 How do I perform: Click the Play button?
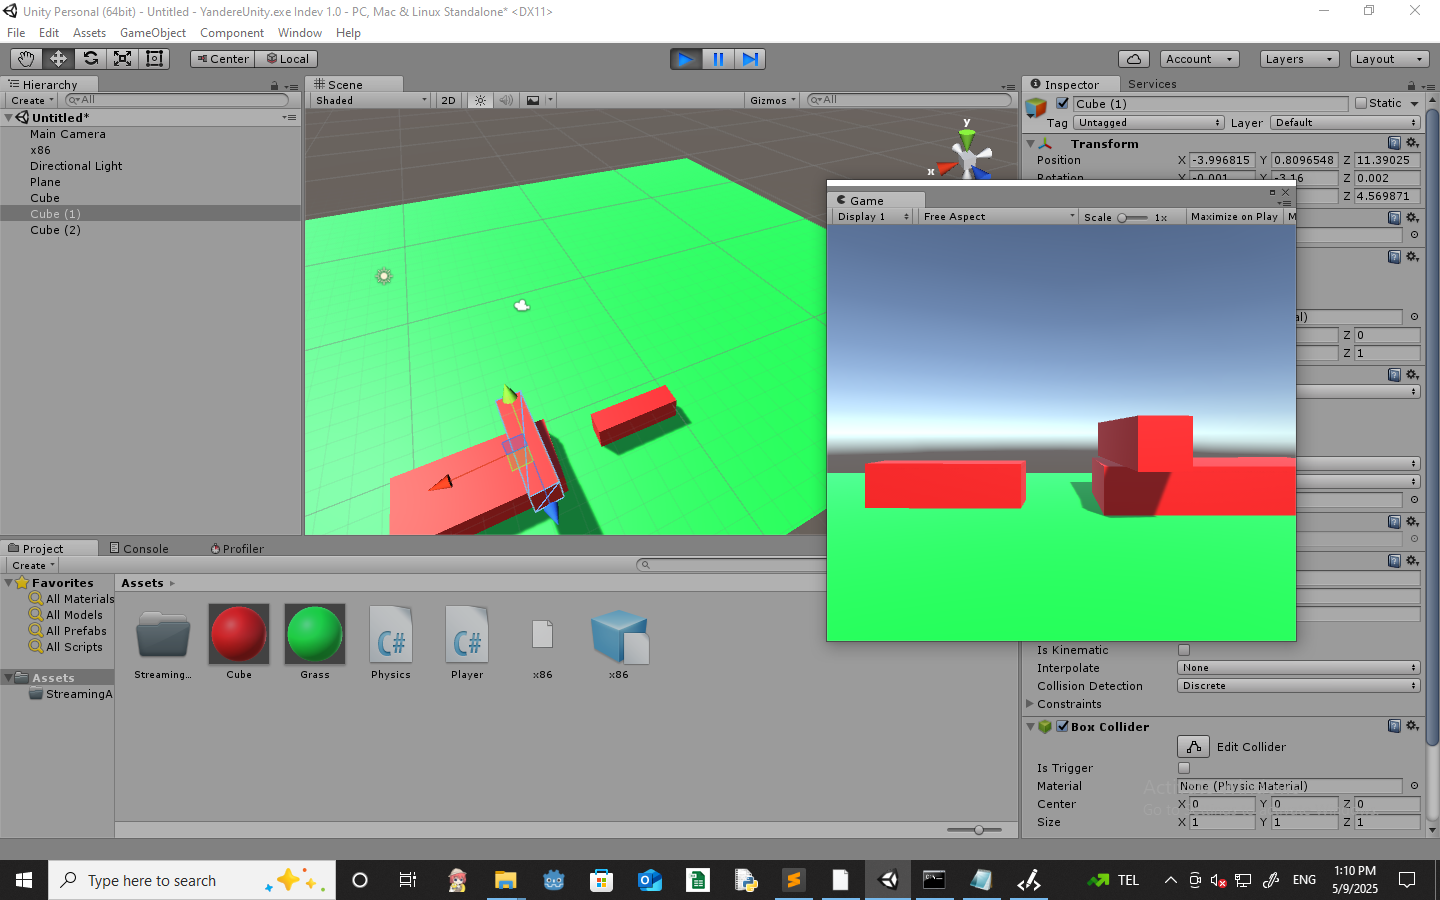click(685, 59)
